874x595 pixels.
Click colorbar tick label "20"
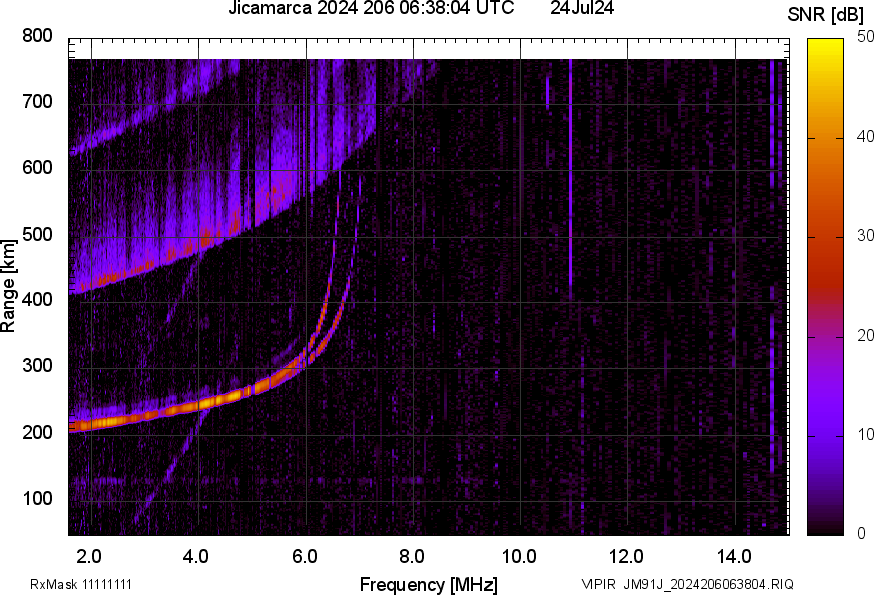click(866, 335)
